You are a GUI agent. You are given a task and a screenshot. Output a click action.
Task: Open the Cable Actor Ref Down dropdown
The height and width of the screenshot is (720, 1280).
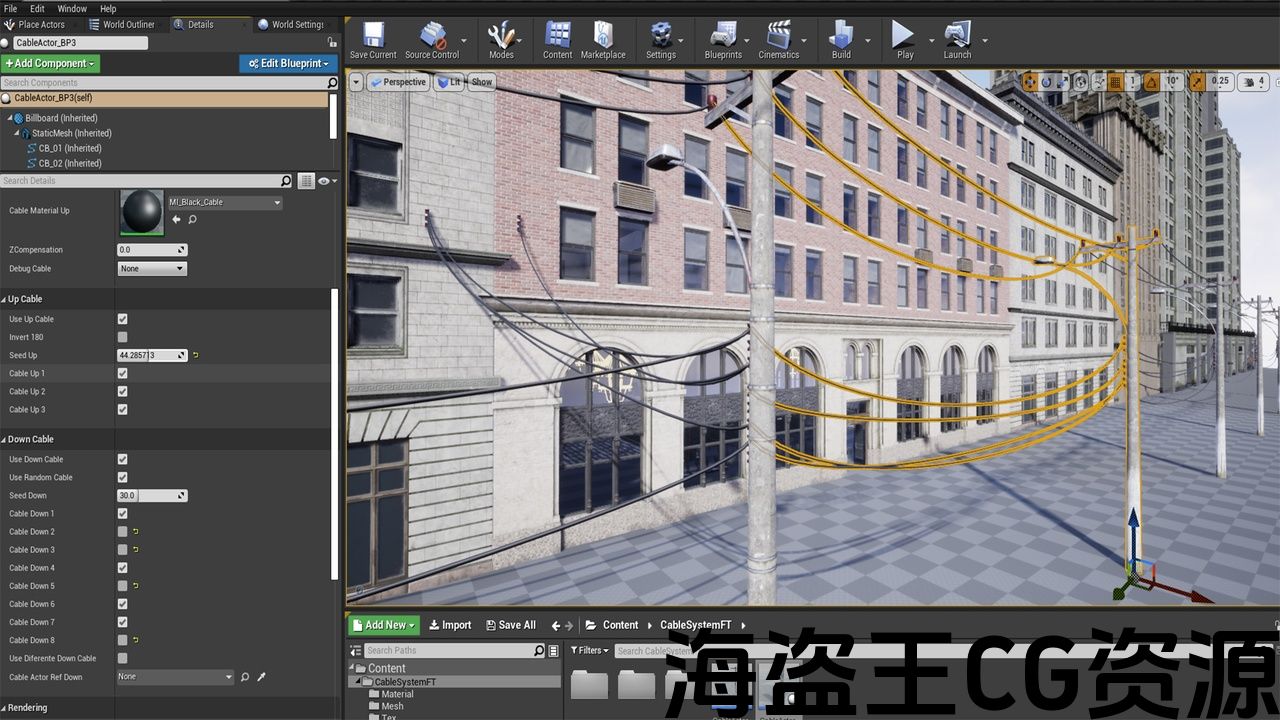click(175, 677)
